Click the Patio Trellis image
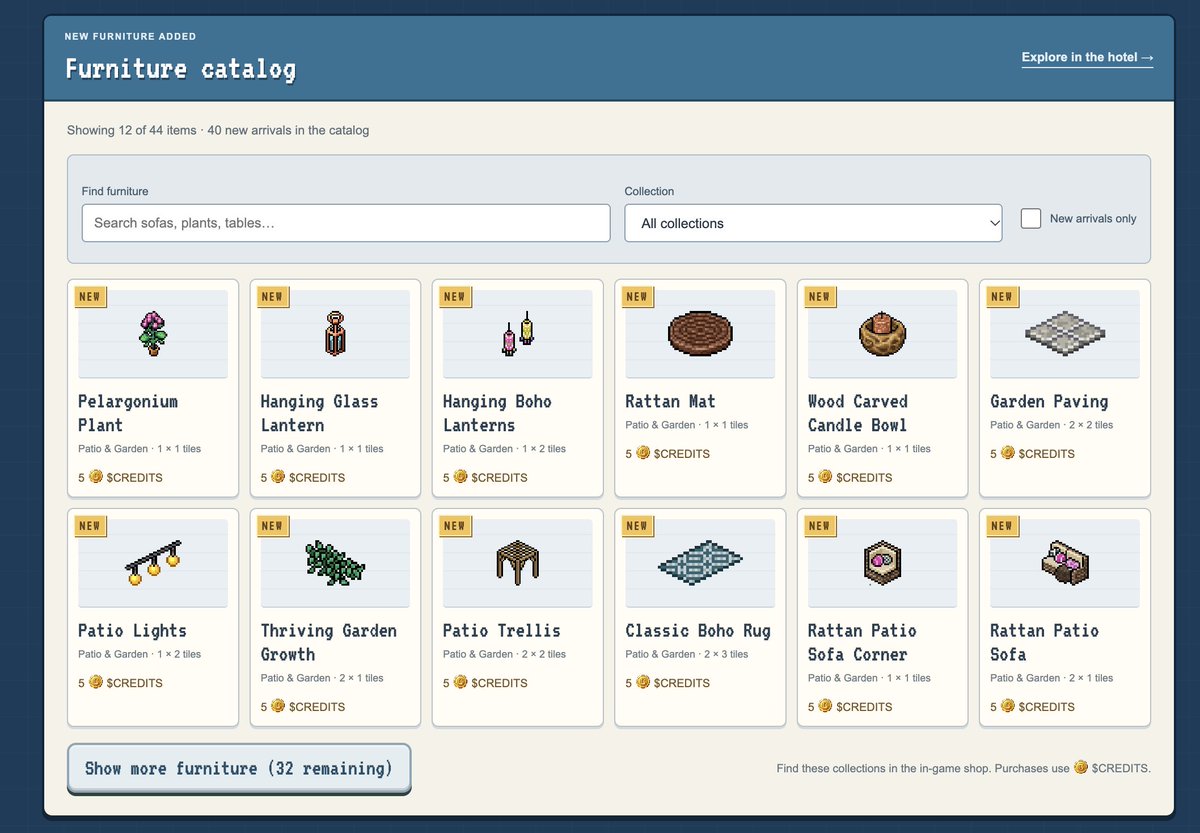The height and width of the screenshot is (833, 1200). click(x=518, y=562)
